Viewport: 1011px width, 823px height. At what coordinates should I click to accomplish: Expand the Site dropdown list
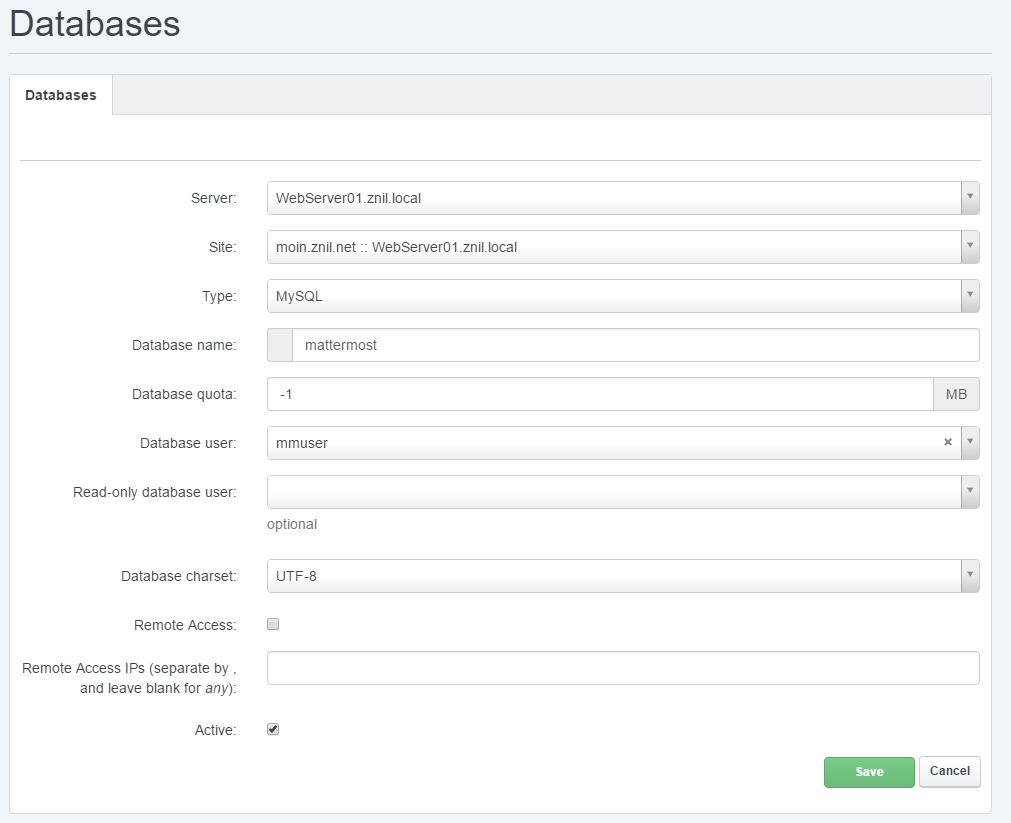tap(969, 247)
